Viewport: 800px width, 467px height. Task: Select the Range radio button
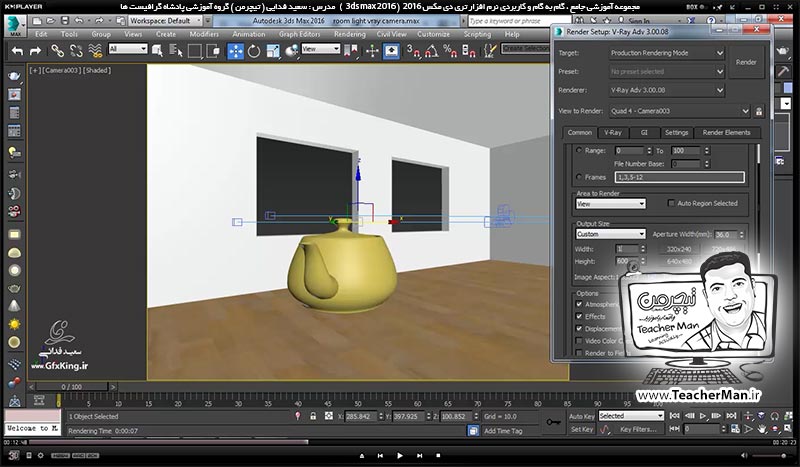(579, 151)
